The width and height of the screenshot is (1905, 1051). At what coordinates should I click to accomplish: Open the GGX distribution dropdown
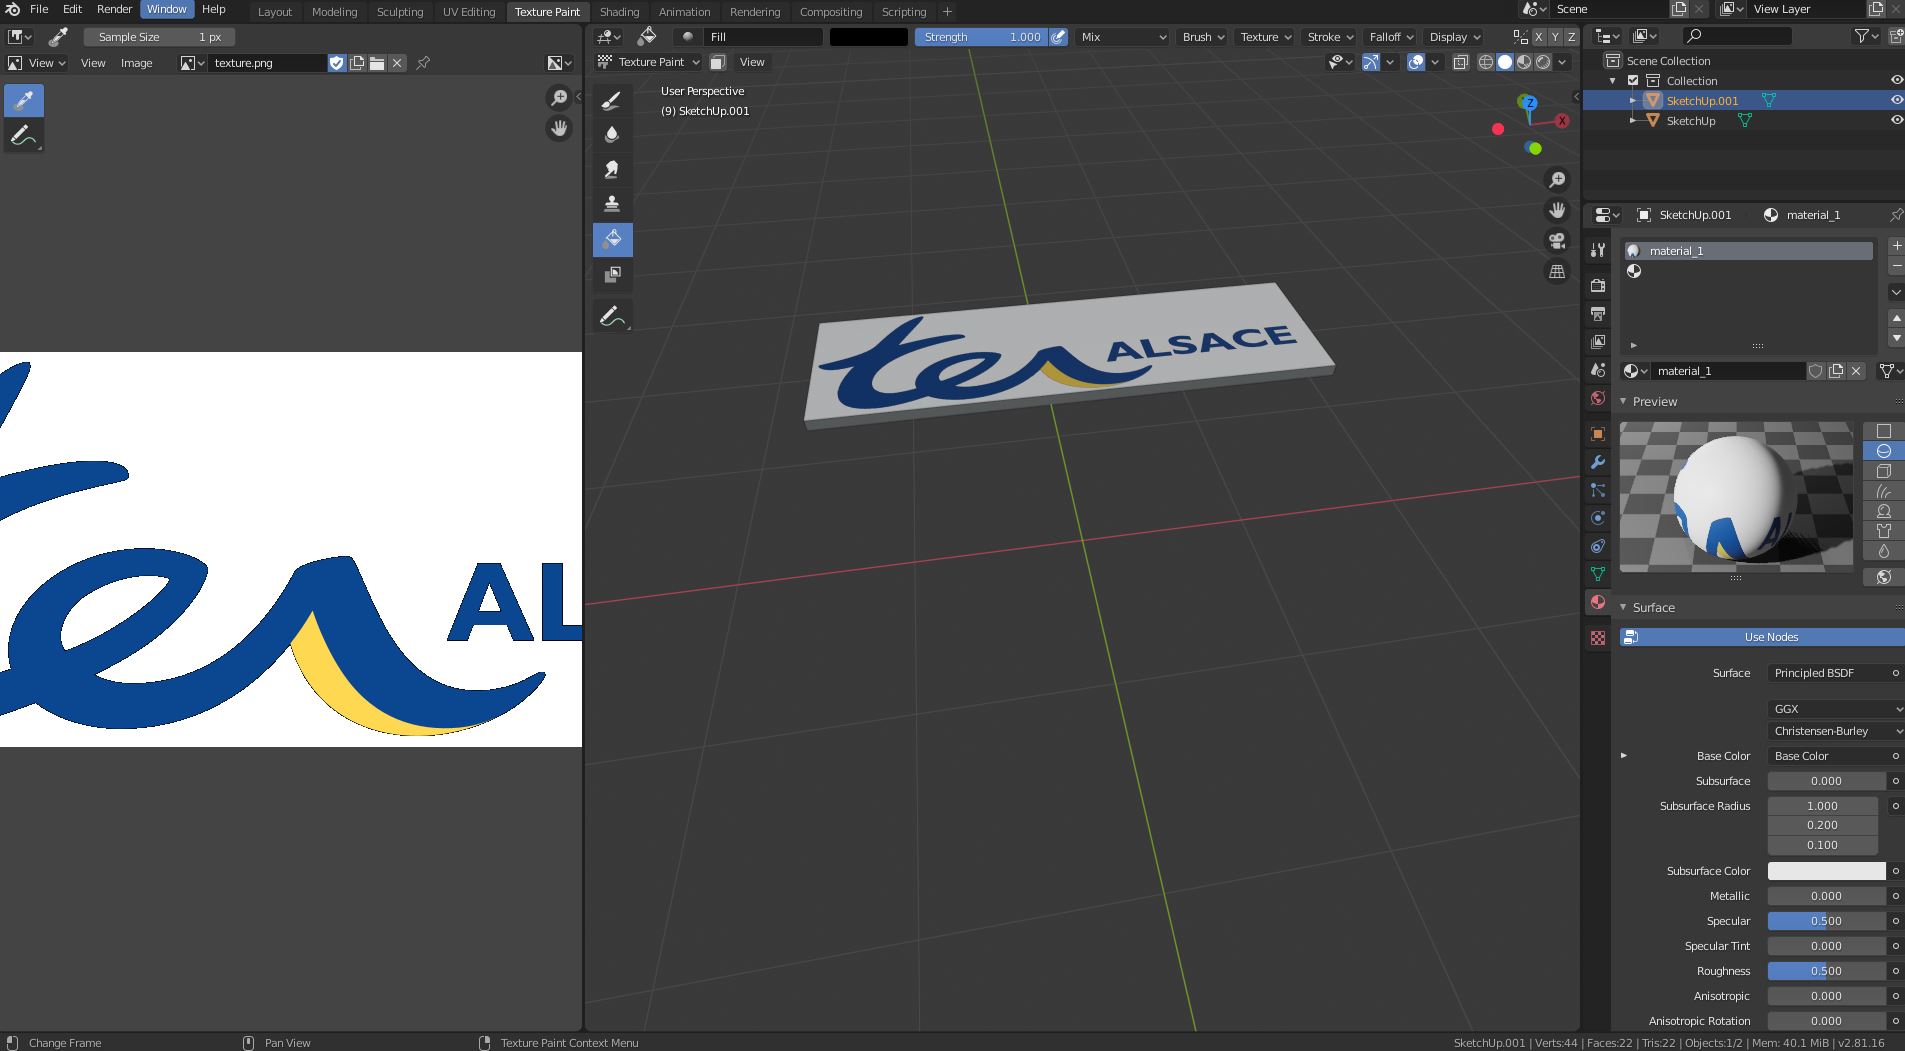pos(1835,708)
